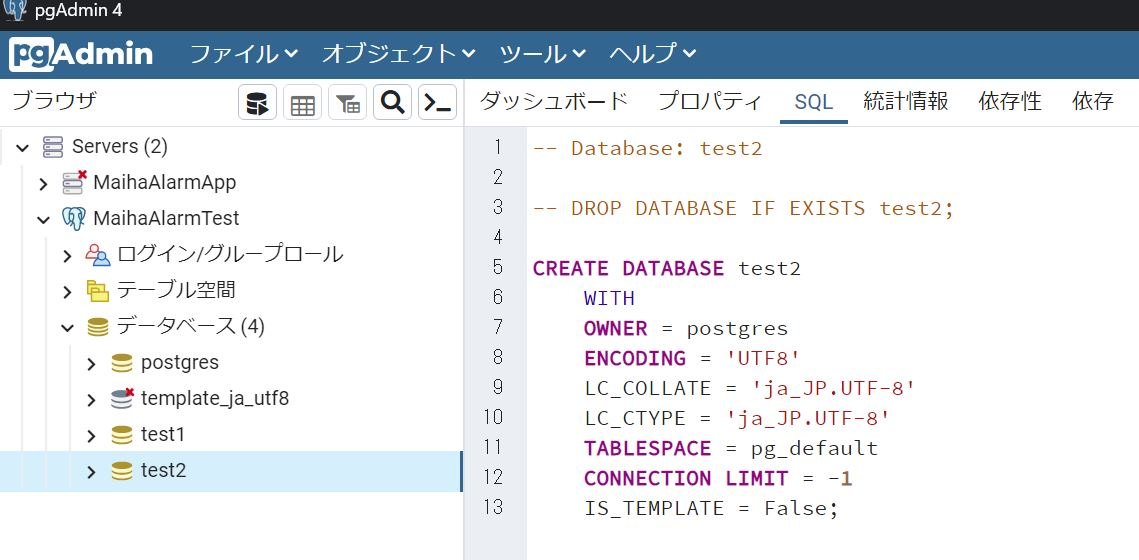Image resolution: width=1139 pixels, height=560 pixels.
Task: Click the postgres database icon
Action: [x=121, y=362]
